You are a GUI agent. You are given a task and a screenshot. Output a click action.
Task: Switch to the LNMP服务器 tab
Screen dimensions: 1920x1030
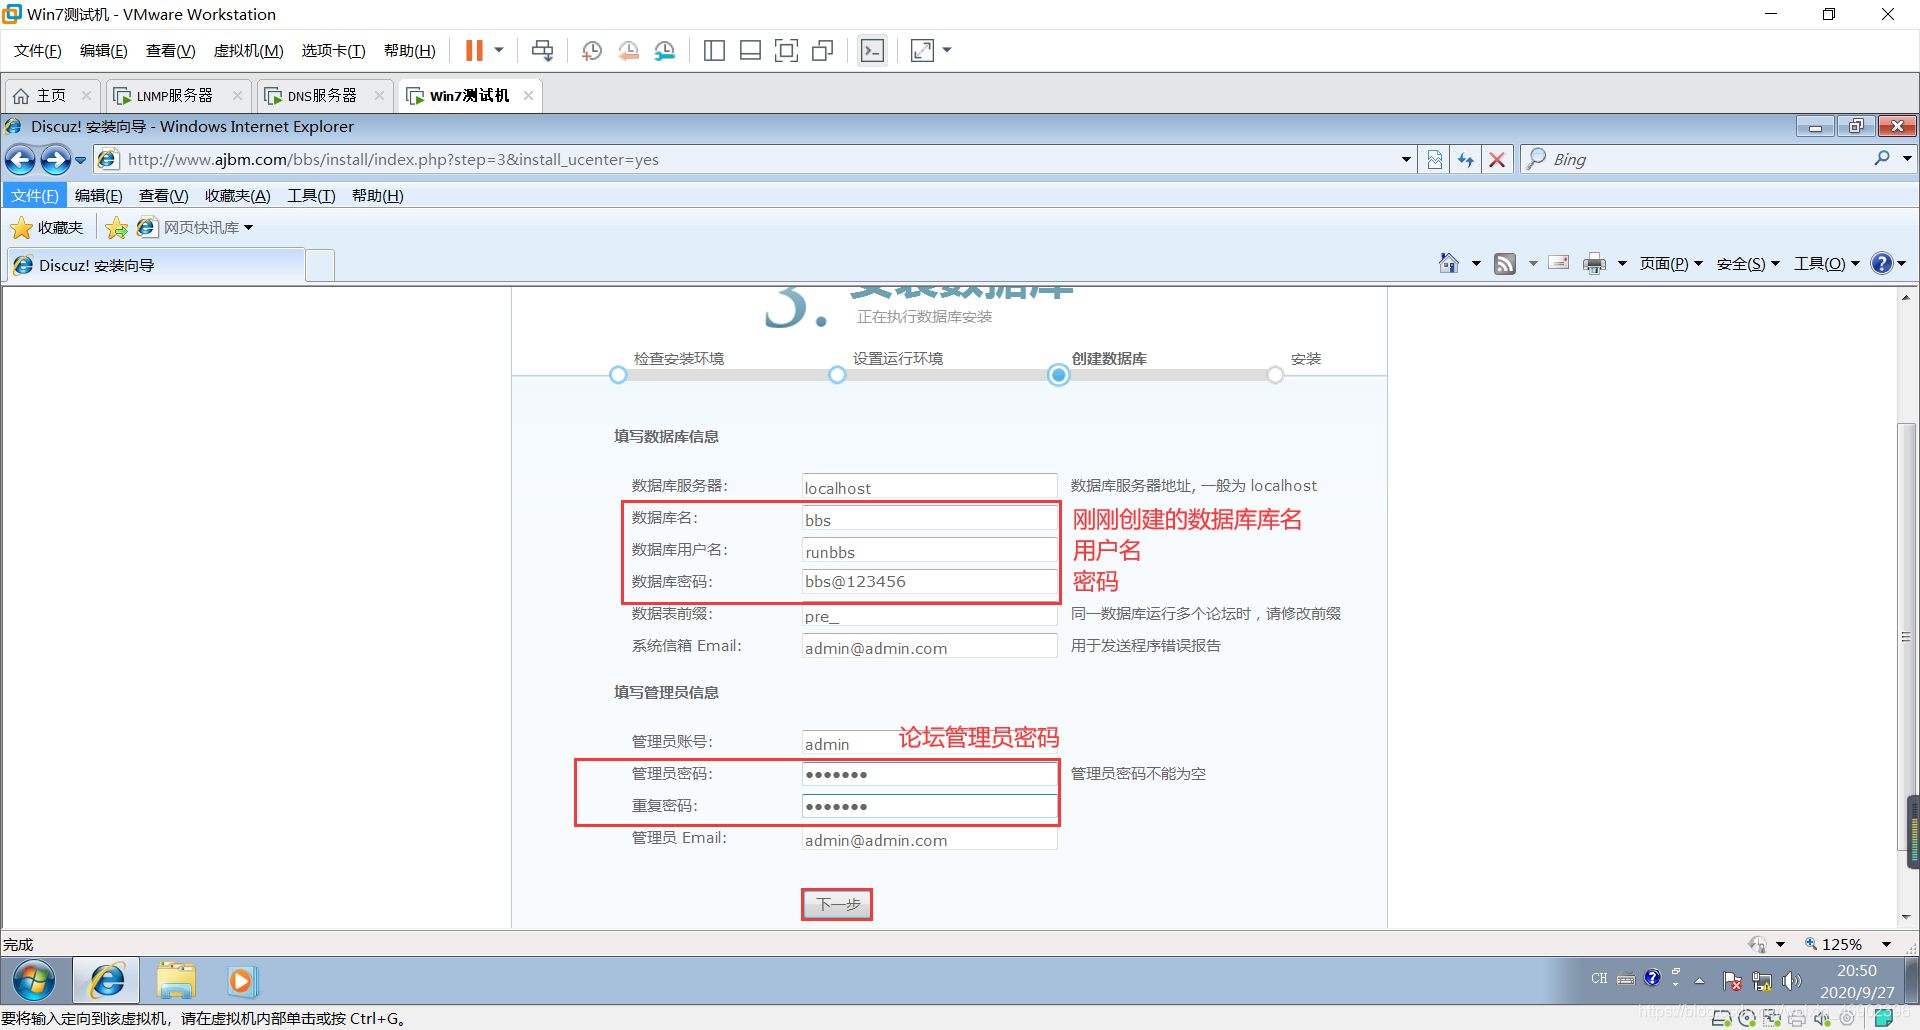(x=175, y=95)
